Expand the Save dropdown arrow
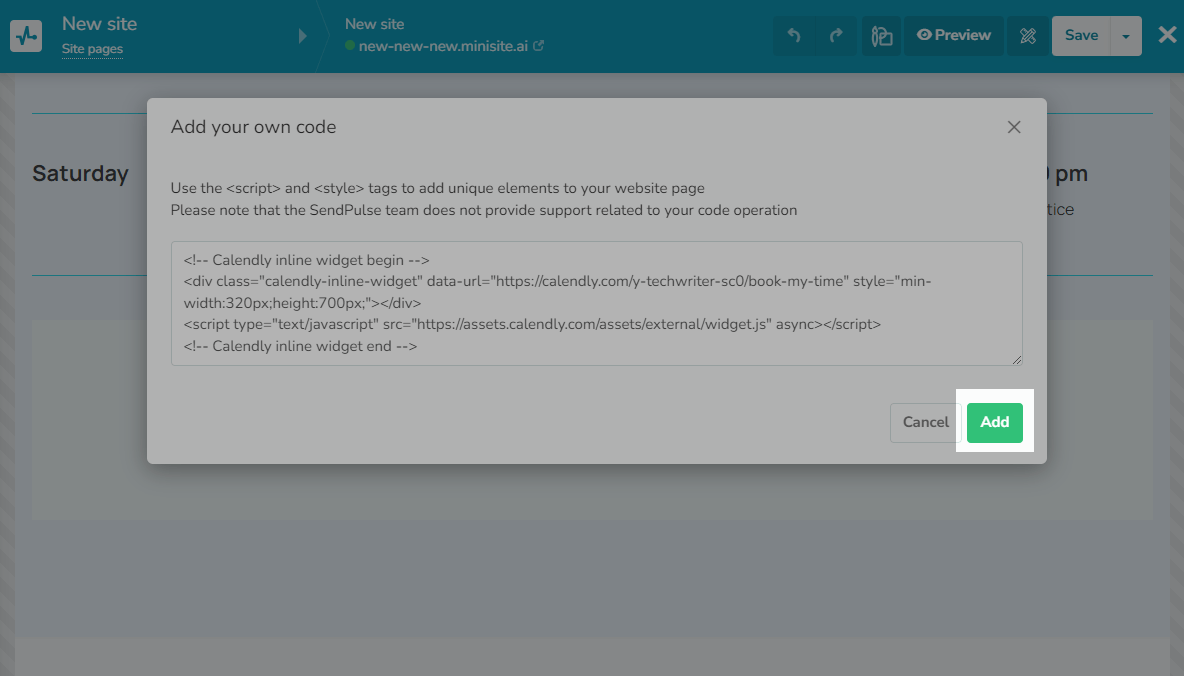Image resolution: width=1184 pixels, height=676 pixels. (x=1126, y=35)
